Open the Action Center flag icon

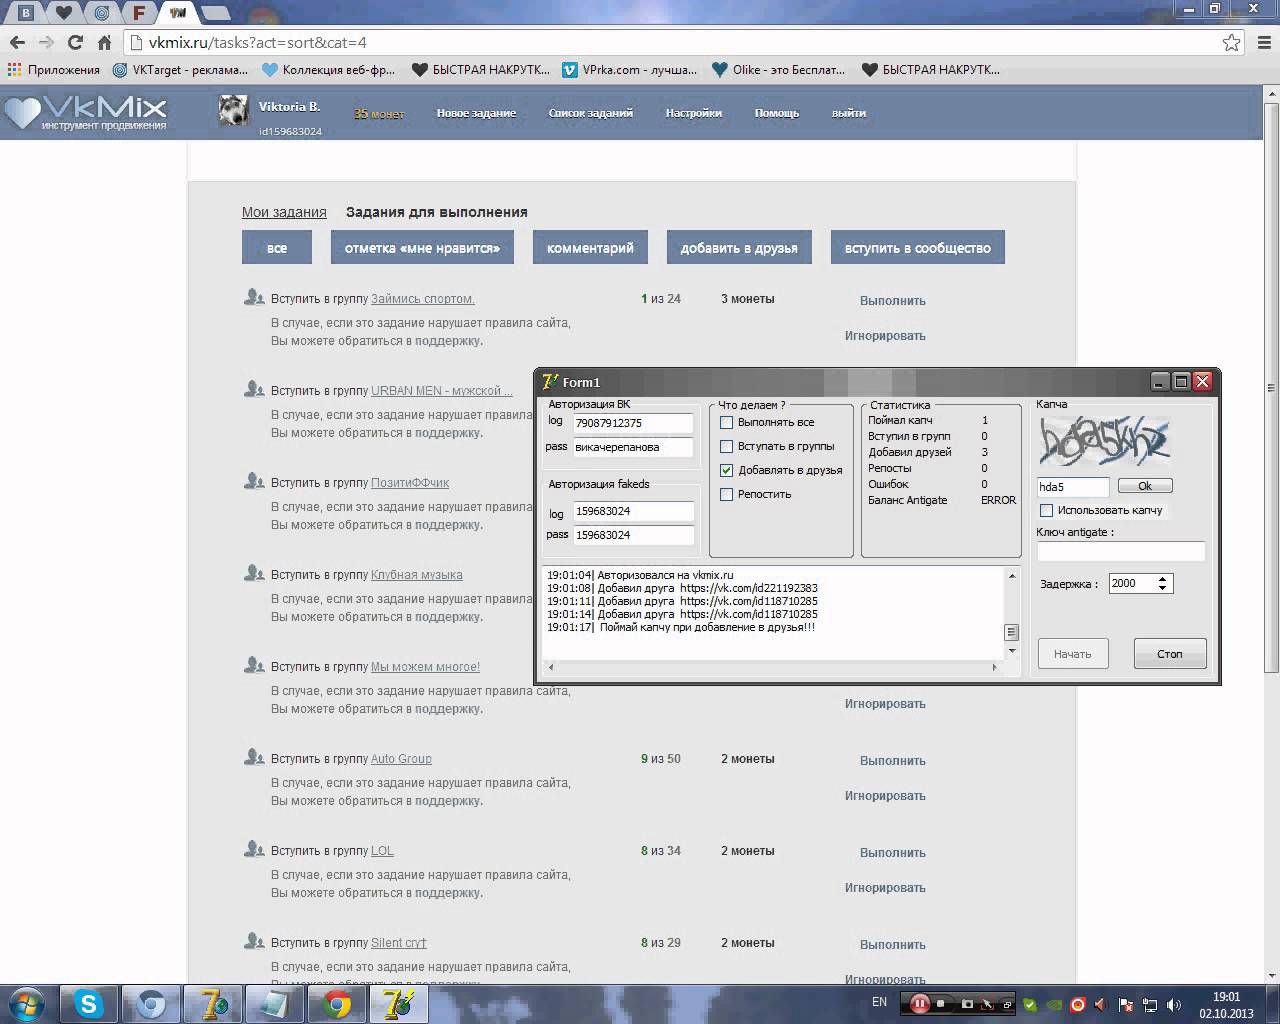pos(1126,1004)
